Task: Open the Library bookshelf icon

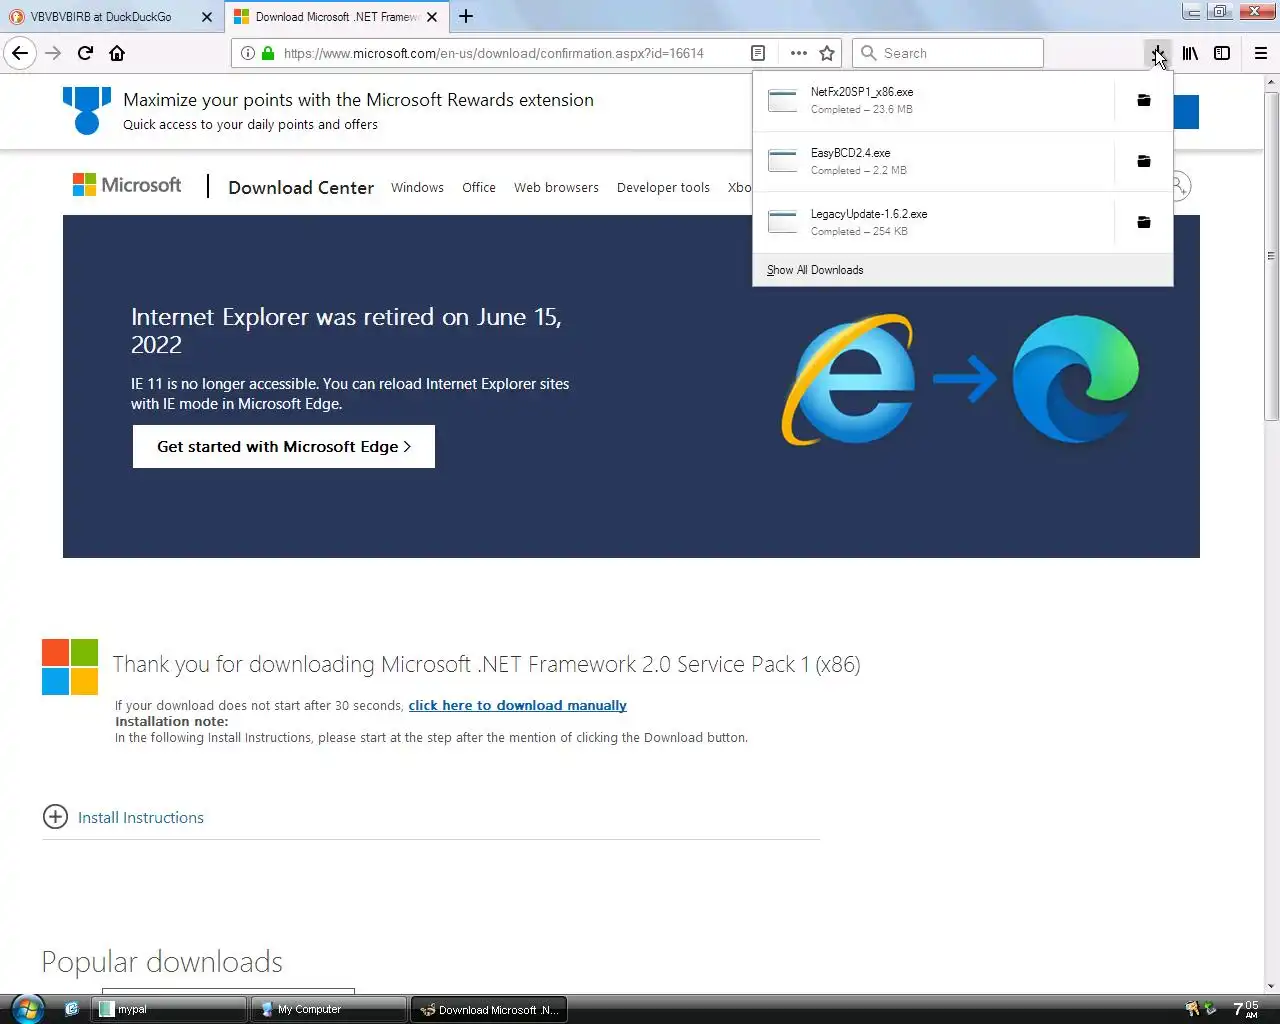Action: tap(1190, 53)
